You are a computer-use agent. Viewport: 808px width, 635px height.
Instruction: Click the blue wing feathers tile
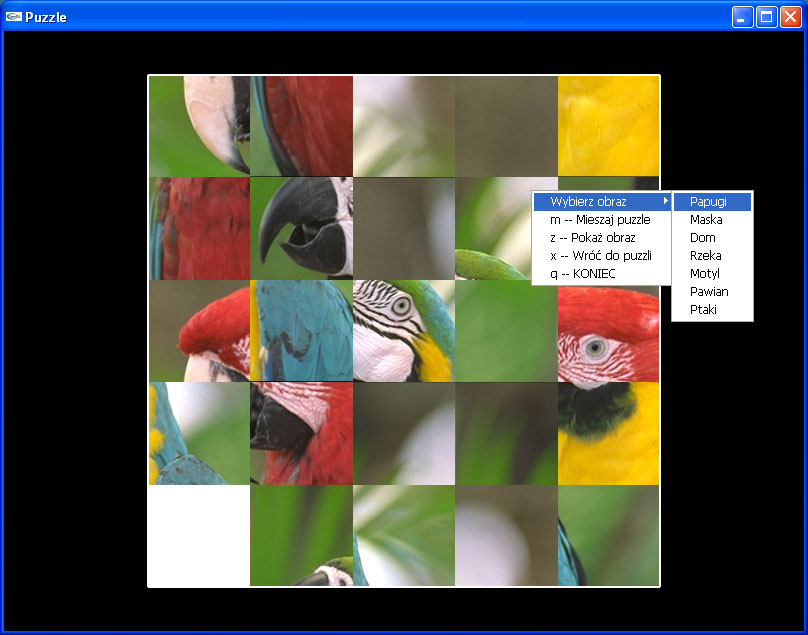301,331
